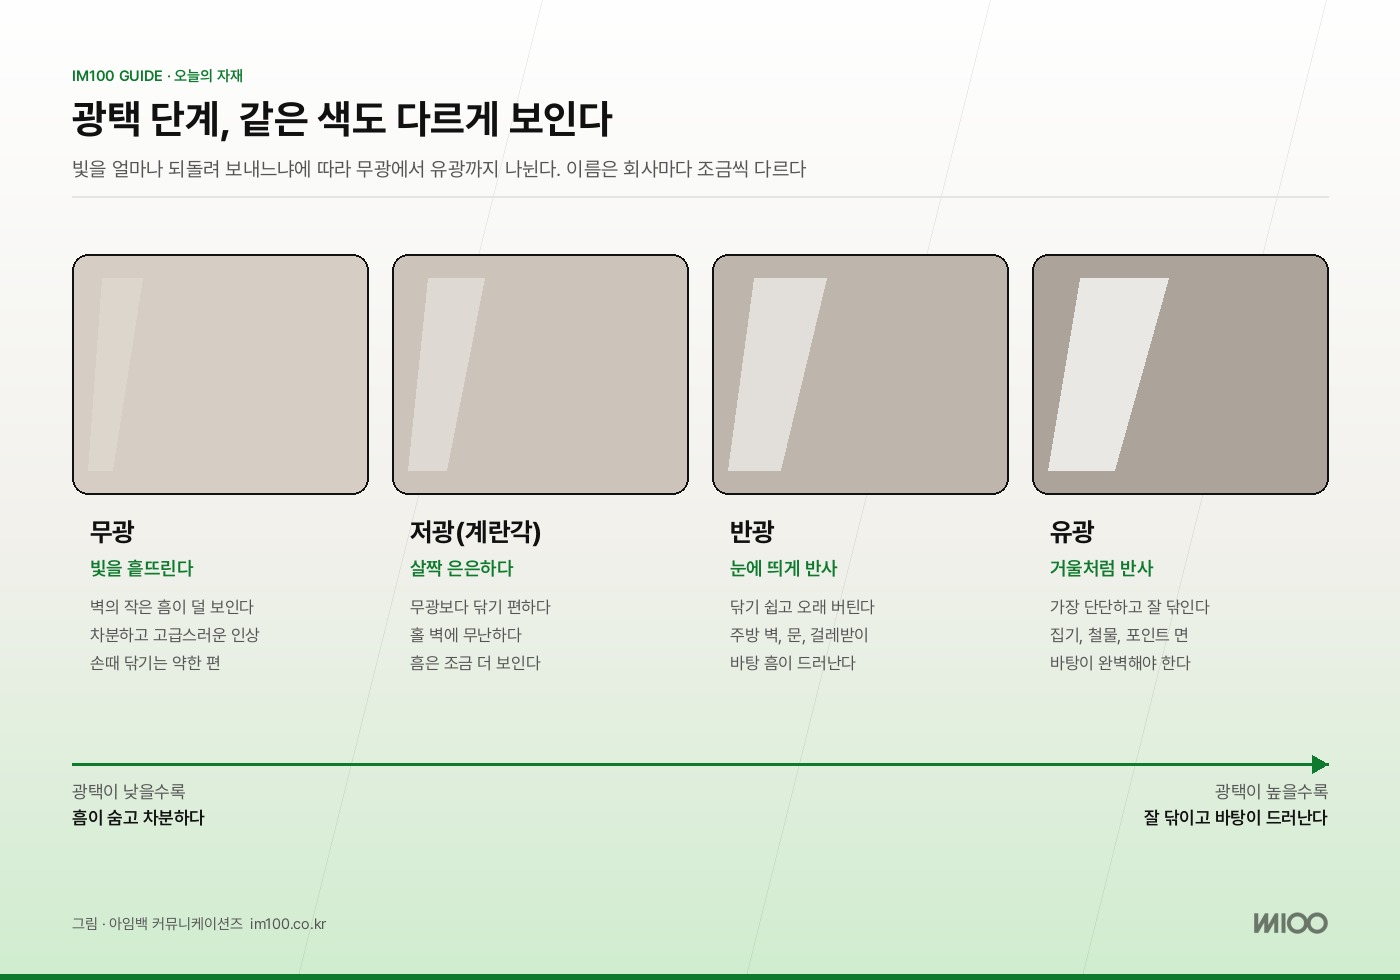Click the credit 그림 · 아임백 커뮤니케이션즈
Screen dimensions: 1400x980
point(157,924)
